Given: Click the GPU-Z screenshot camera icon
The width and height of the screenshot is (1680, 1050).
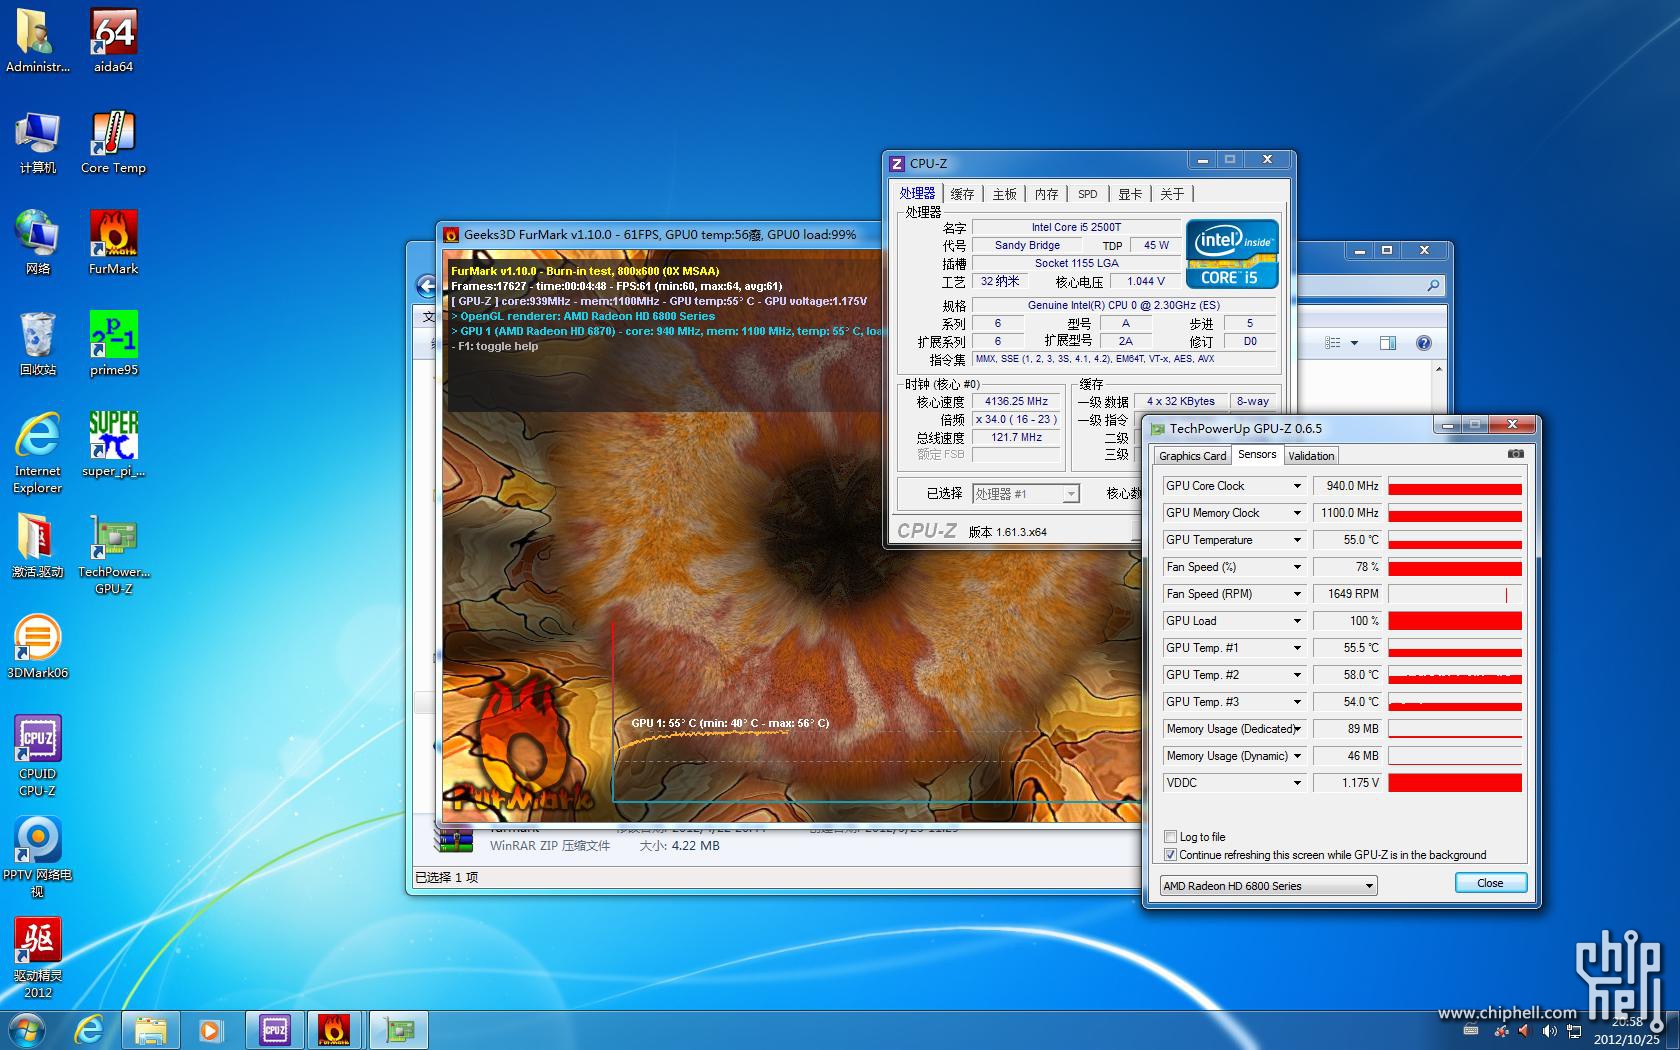Looking at the screenshot, I should point(1516,454).
